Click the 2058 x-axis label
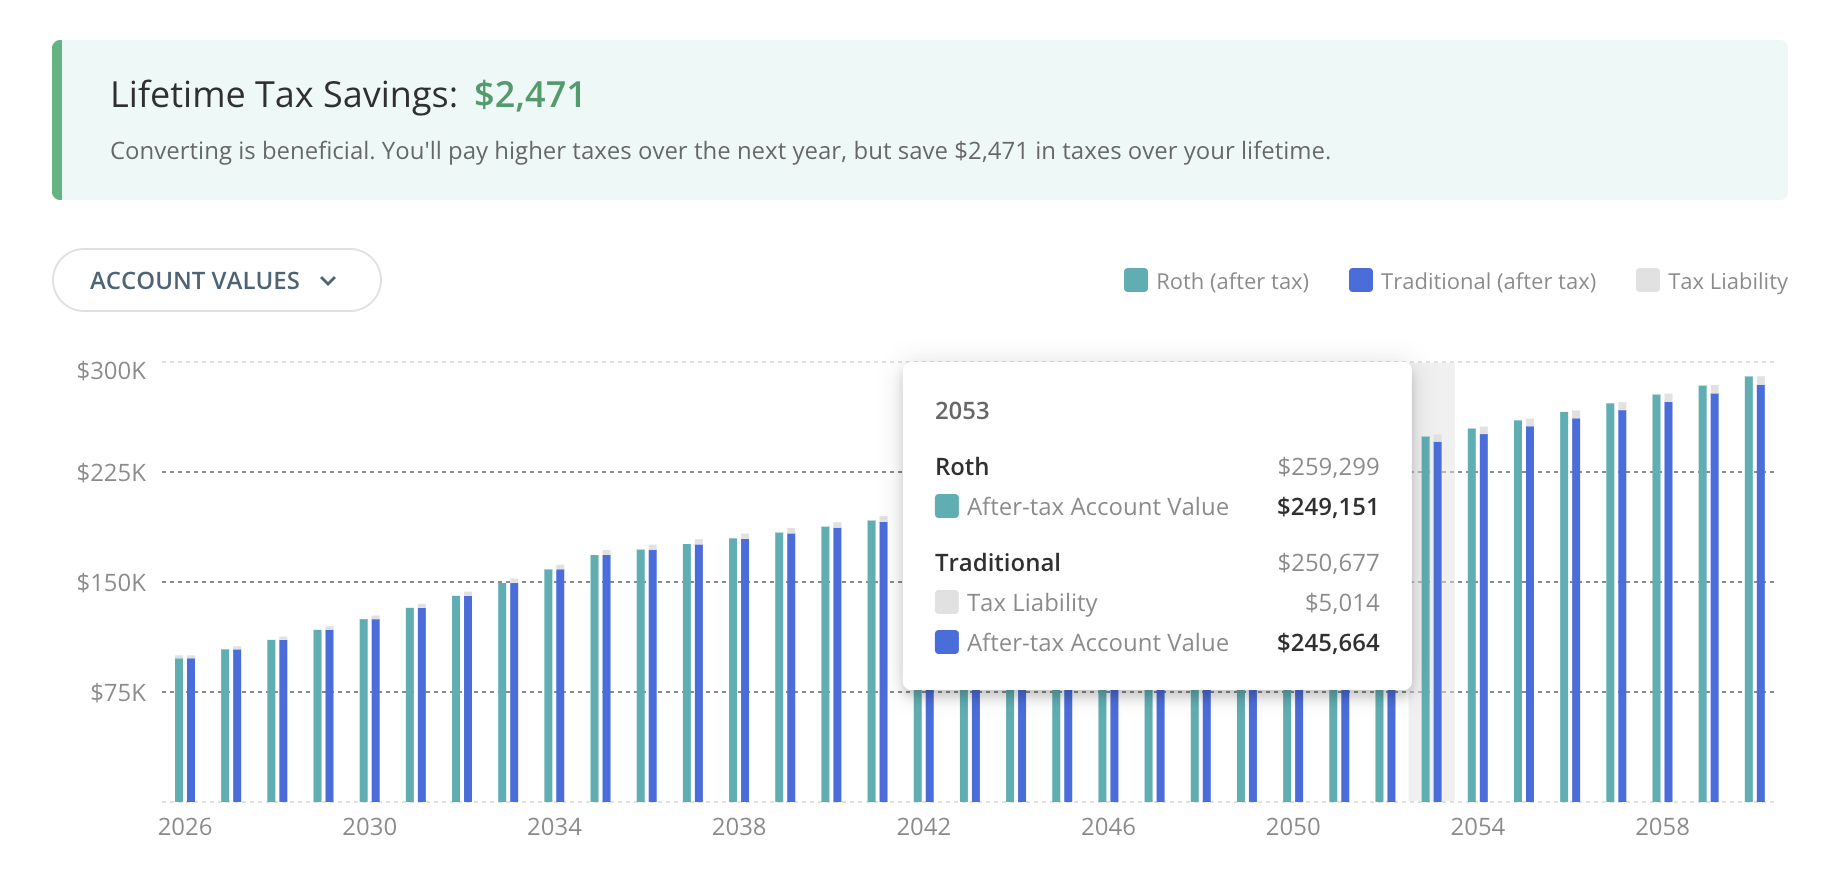1828x878 pixels. tap(1662, 827)
